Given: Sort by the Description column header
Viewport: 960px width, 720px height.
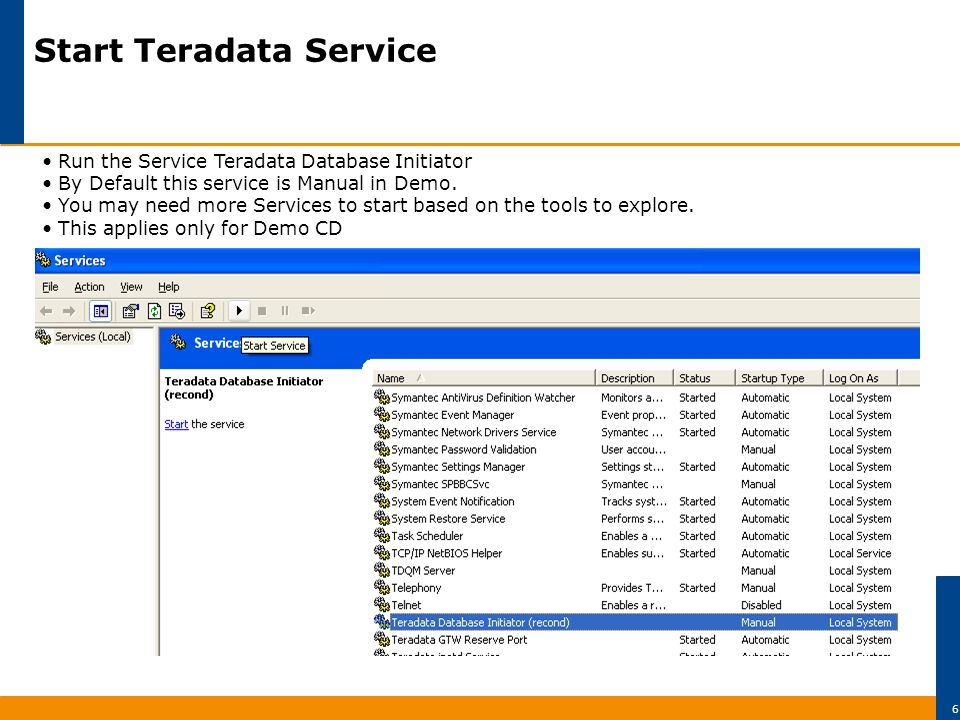Looking at the screenshot, I should click(634, 378).
